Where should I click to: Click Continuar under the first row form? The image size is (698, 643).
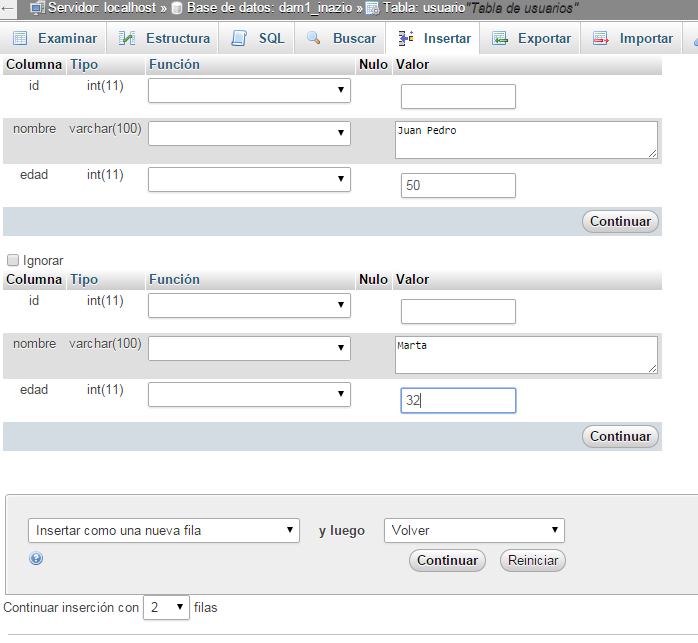620,221
